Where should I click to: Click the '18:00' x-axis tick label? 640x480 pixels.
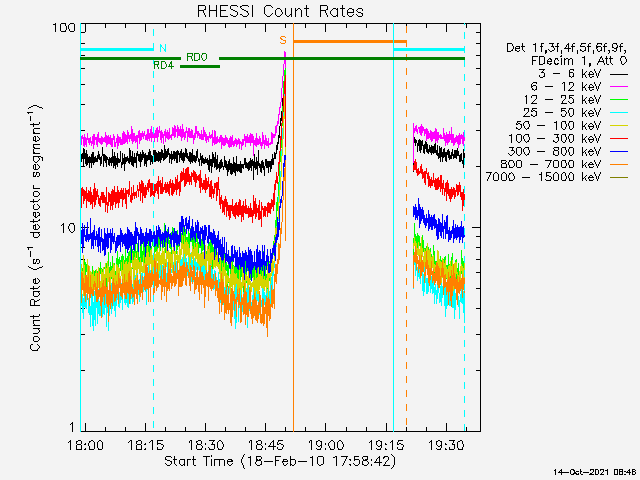tap(85, 445)
